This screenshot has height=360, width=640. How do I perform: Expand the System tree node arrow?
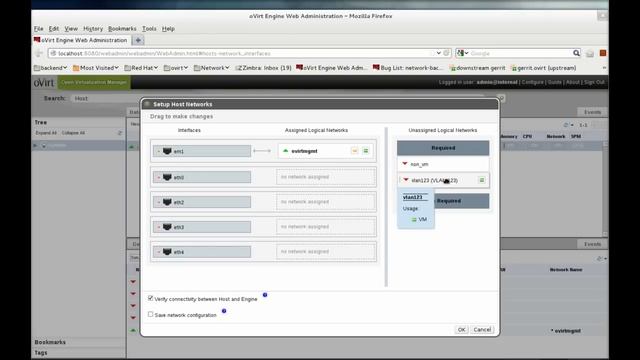pos(36,145)
